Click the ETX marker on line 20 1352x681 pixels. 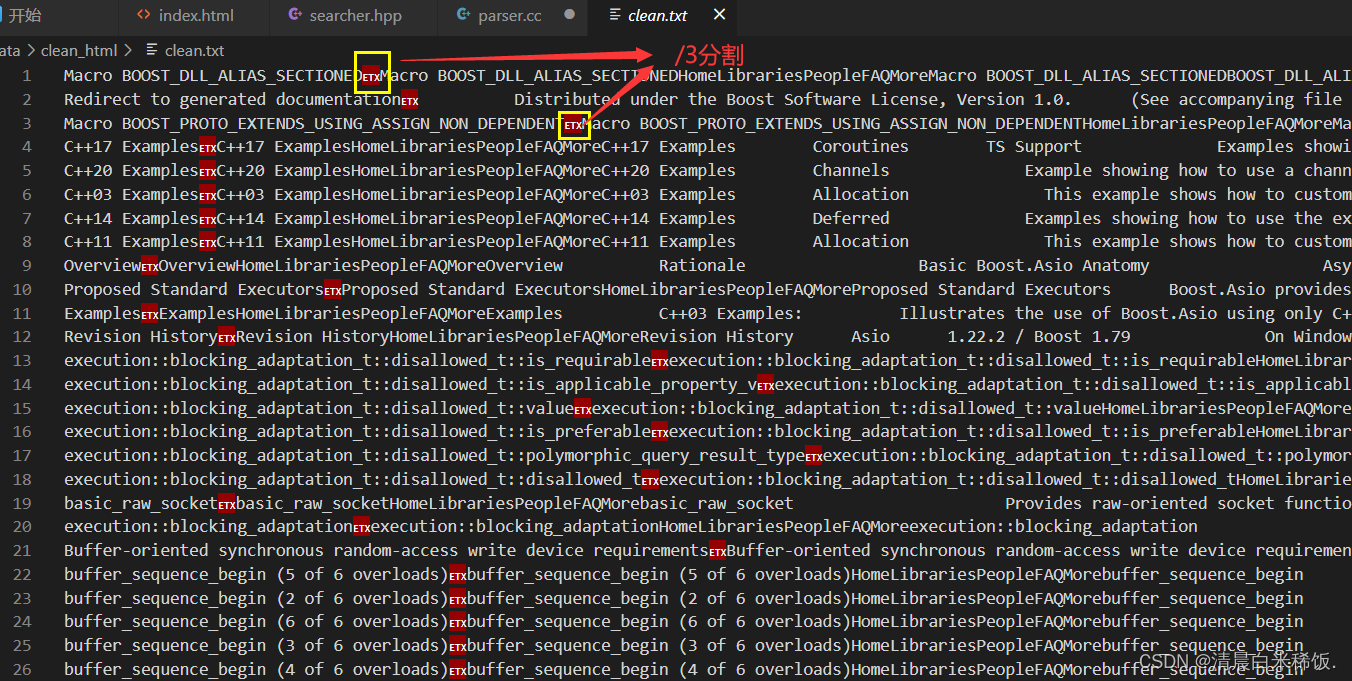click(x=362, y=528)
